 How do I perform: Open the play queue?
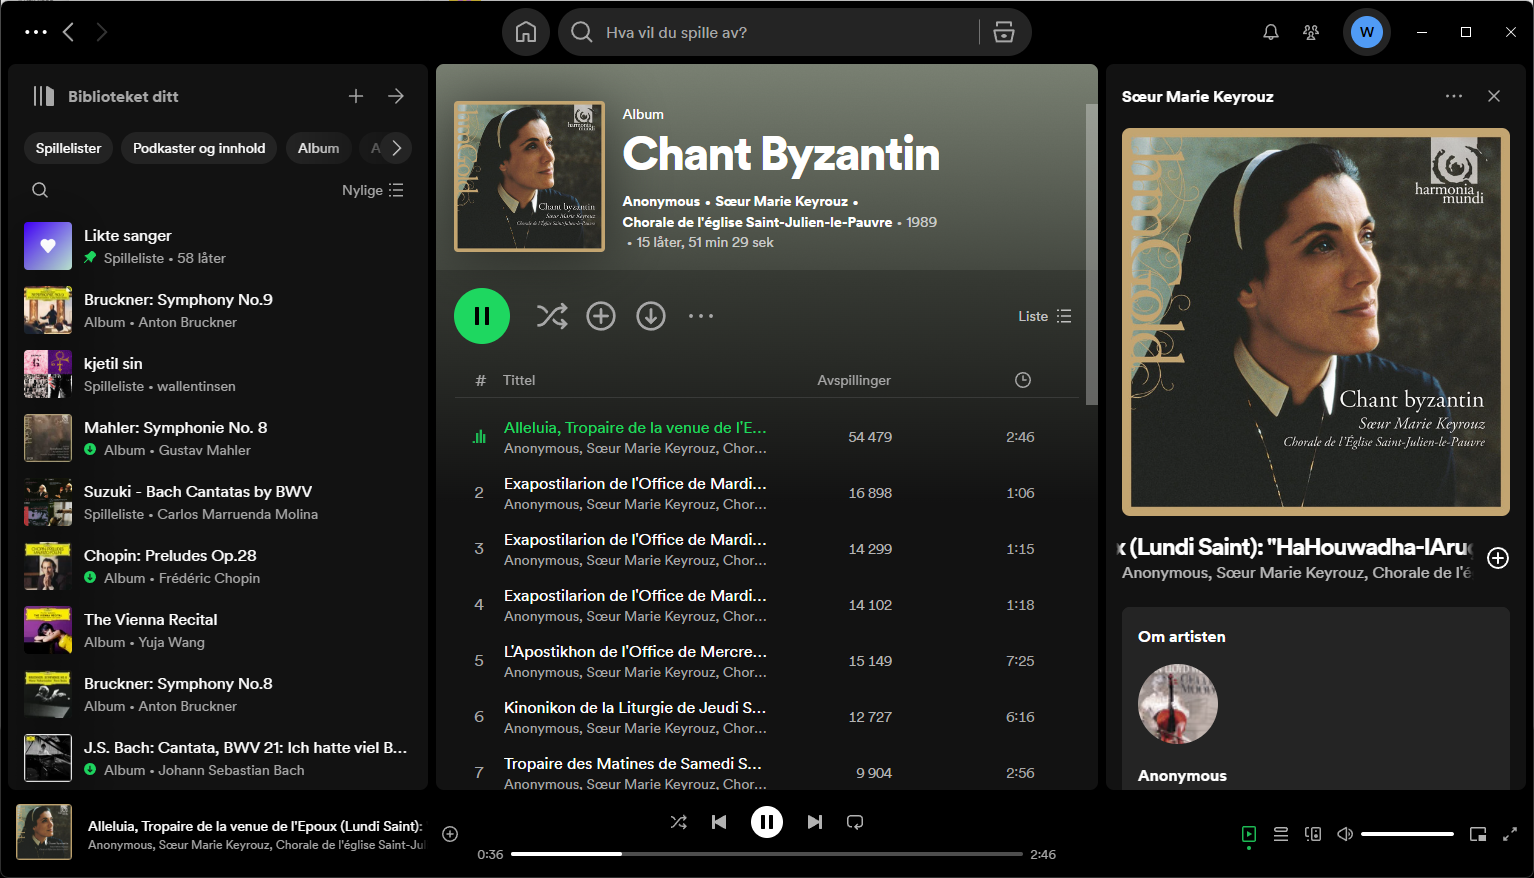[x=1281, y=834]
